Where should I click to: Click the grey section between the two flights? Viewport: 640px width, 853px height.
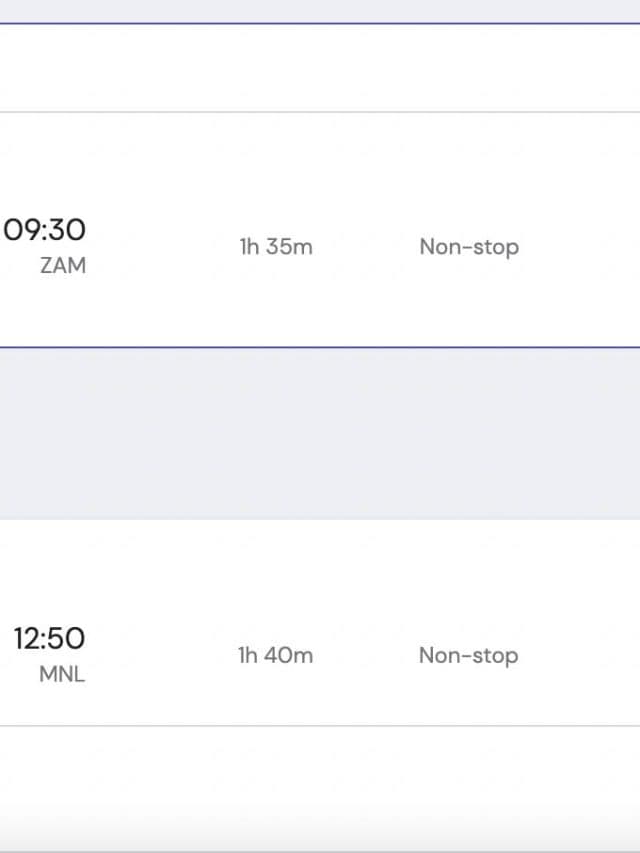click(320, 432)
